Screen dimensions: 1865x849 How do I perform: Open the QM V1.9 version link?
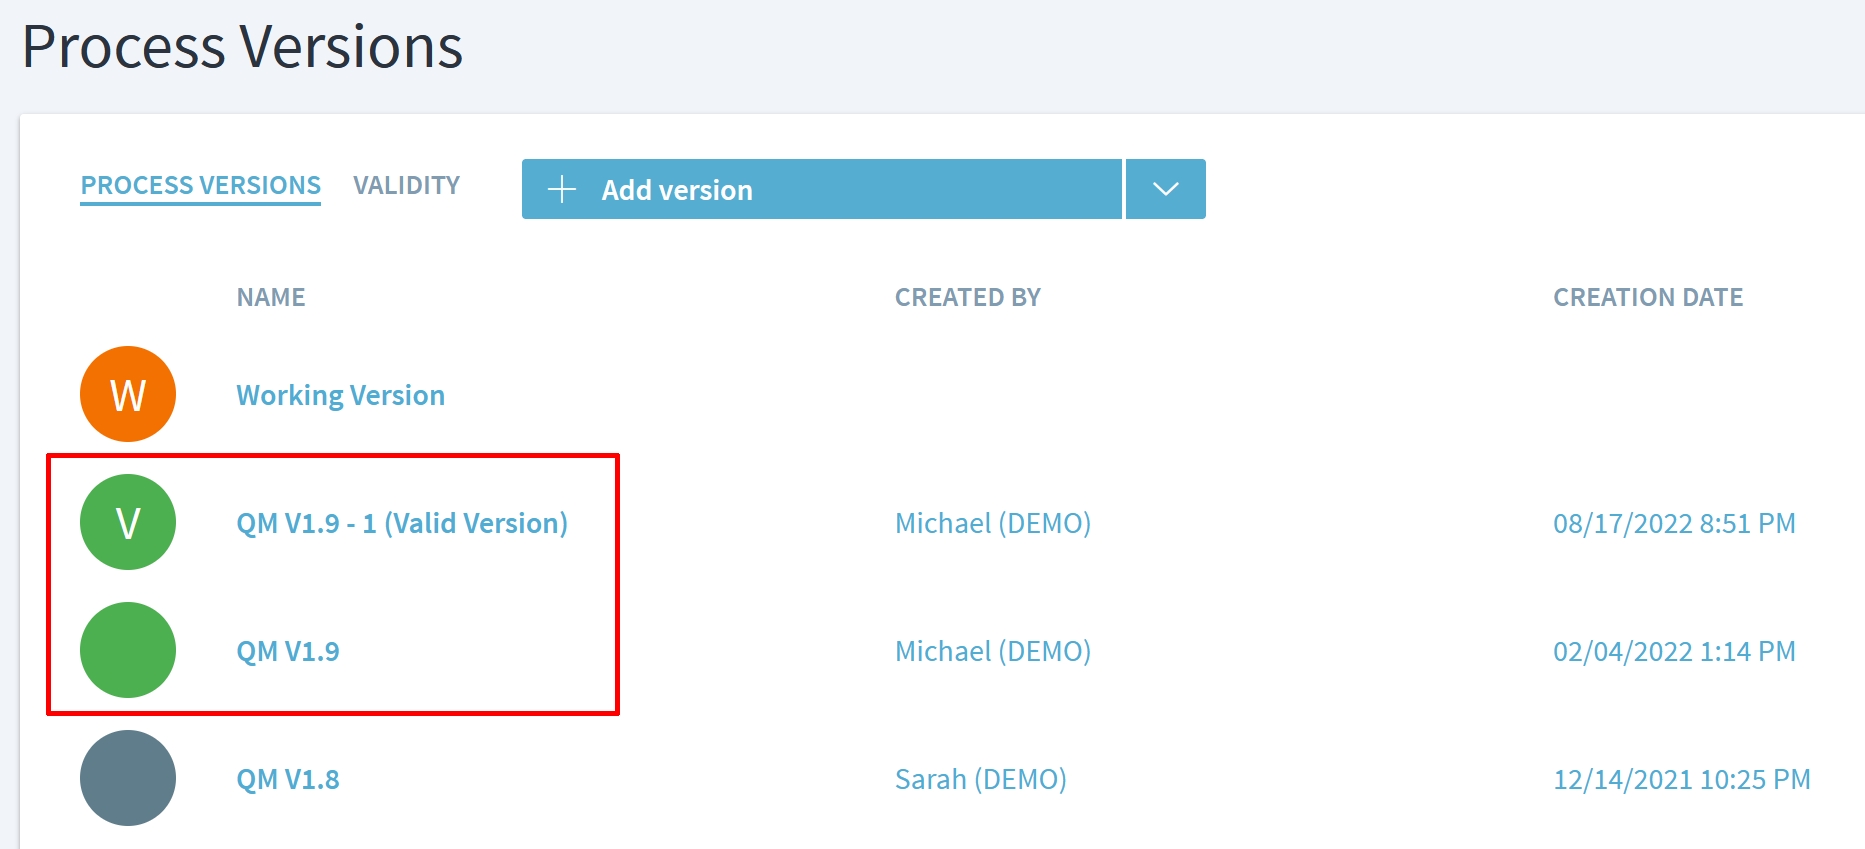coord(288,651)
